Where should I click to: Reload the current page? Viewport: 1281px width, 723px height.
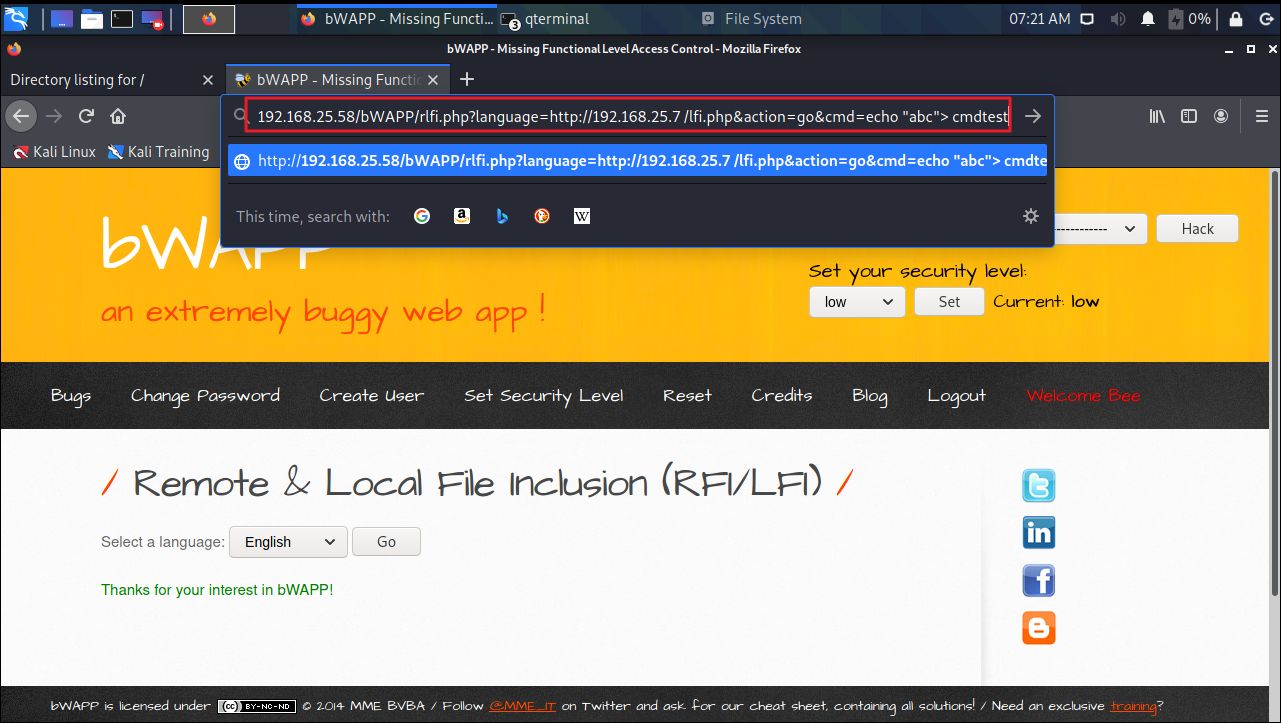click(x=86, y=116)
